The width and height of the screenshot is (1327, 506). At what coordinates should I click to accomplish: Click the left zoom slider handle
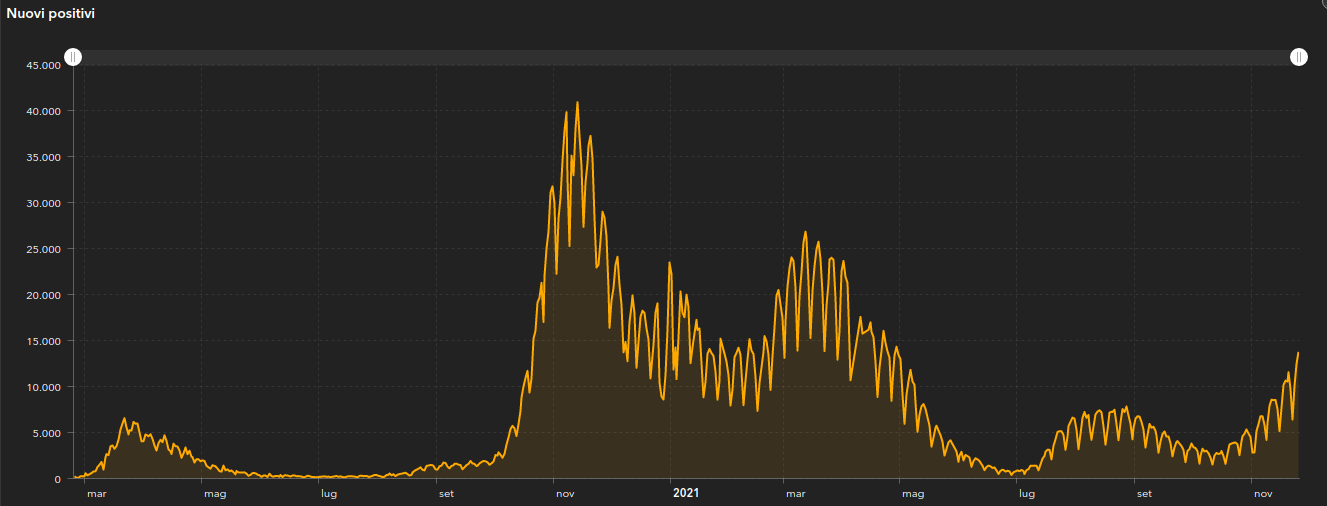(73, 57)
